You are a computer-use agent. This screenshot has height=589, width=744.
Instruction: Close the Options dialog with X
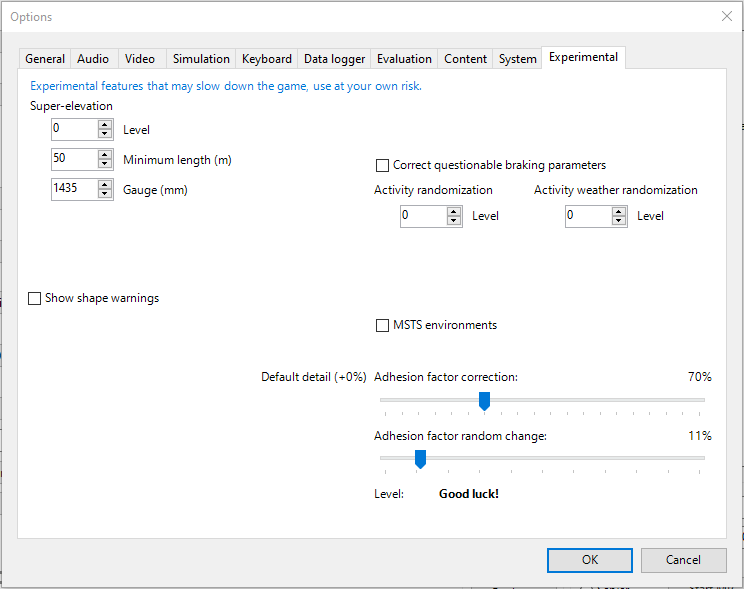coord(726,16)
